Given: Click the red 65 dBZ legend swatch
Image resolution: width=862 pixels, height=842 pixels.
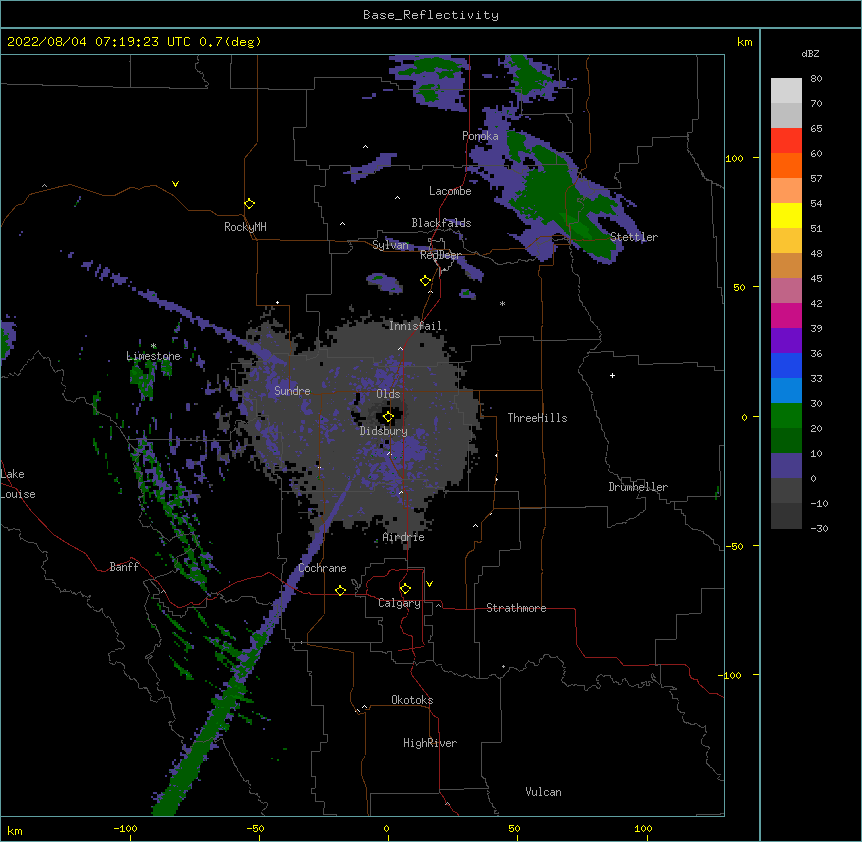Looking at the screenshot, I should pyautogui.click(x=786, y=141).
